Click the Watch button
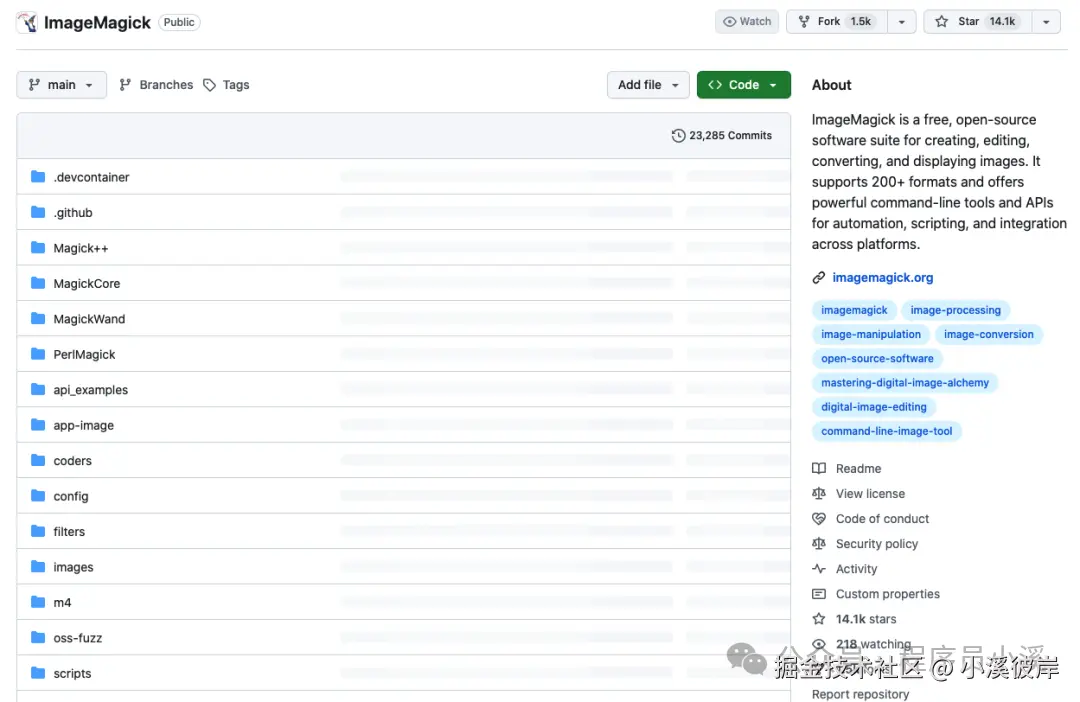Screen dimensions: 1080x702 coord(747,21)
